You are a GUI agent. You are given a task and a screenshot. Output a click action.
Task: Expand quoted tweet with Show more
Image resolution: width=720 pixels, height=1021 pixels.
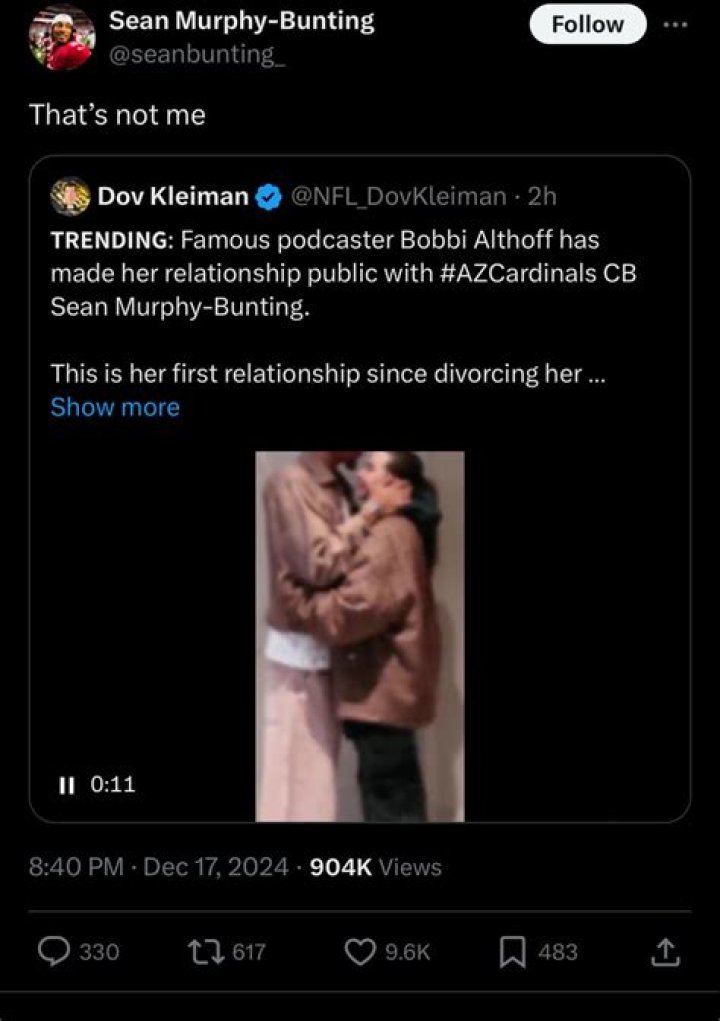point(115,407)
